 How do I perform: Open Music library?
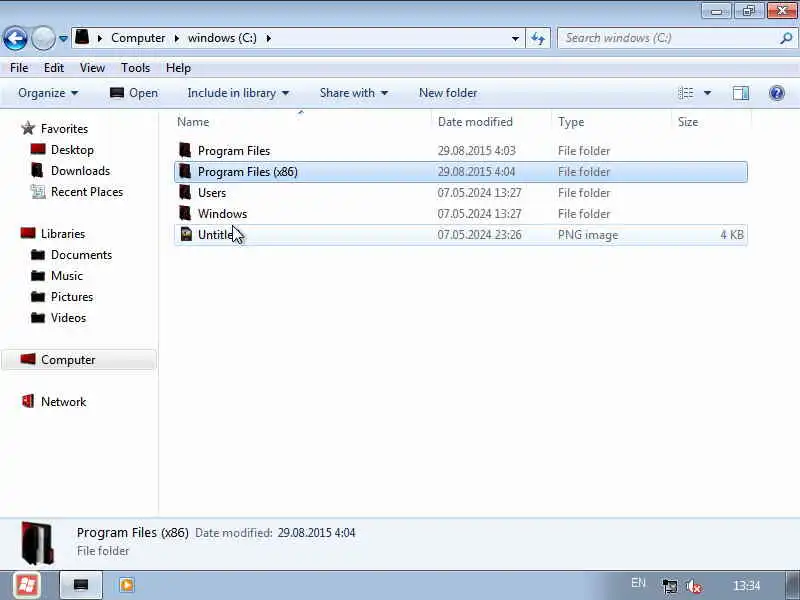click(x=66, y=276)
